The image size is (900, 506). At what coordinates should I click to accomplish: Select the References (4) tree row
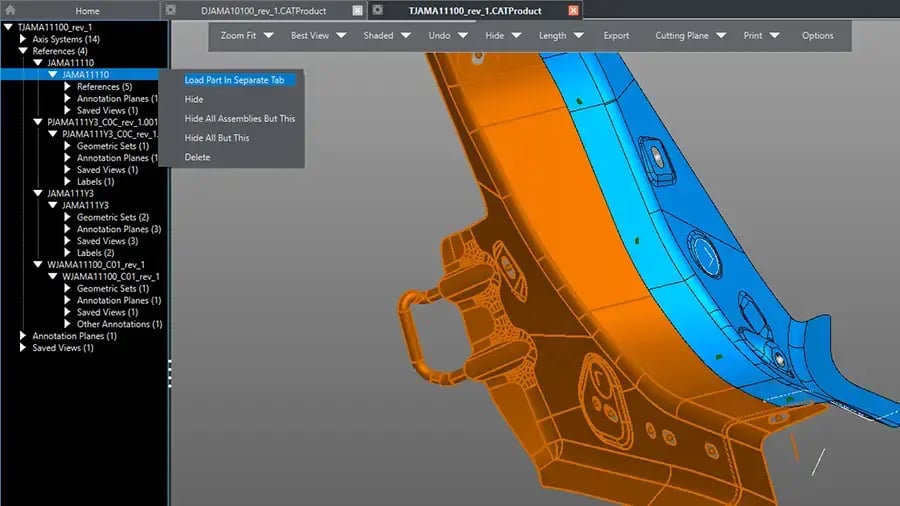(x=60, y=51)
